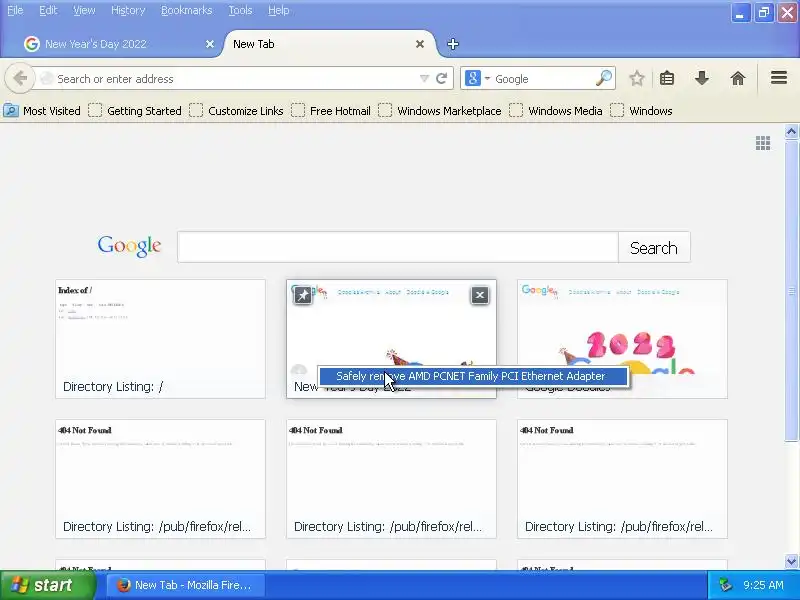Go to the Home page icon
800x600 pixels.
coord(738,79)
